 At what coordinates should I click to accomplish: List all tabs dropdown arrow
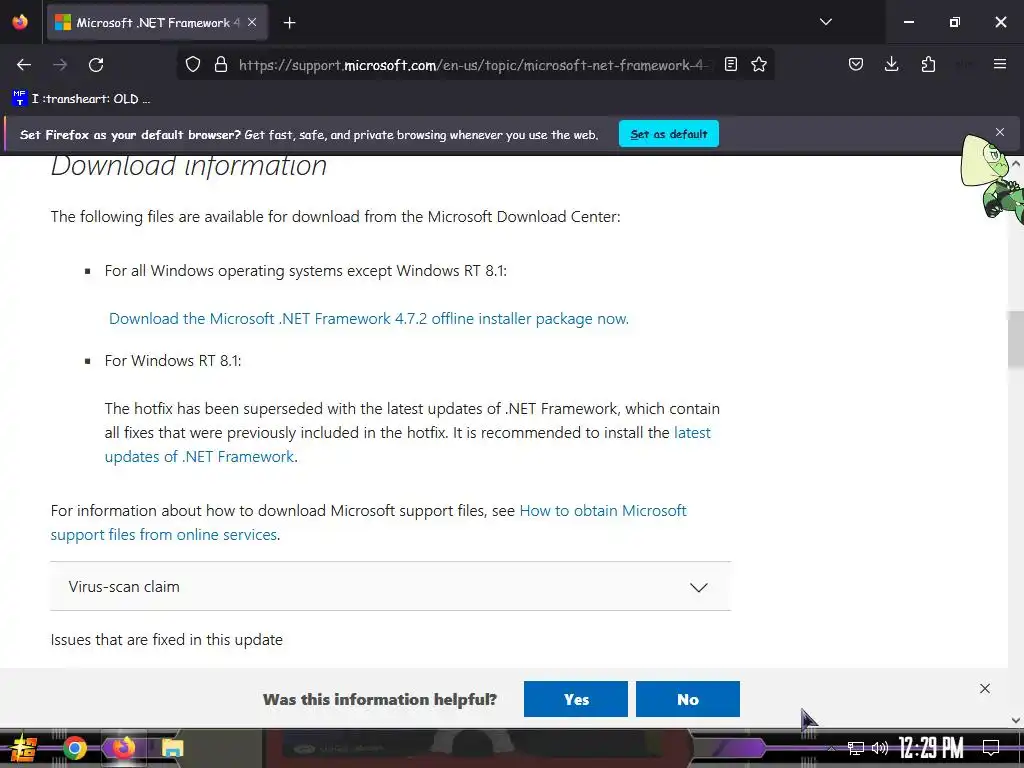click(x=825, y=22)
